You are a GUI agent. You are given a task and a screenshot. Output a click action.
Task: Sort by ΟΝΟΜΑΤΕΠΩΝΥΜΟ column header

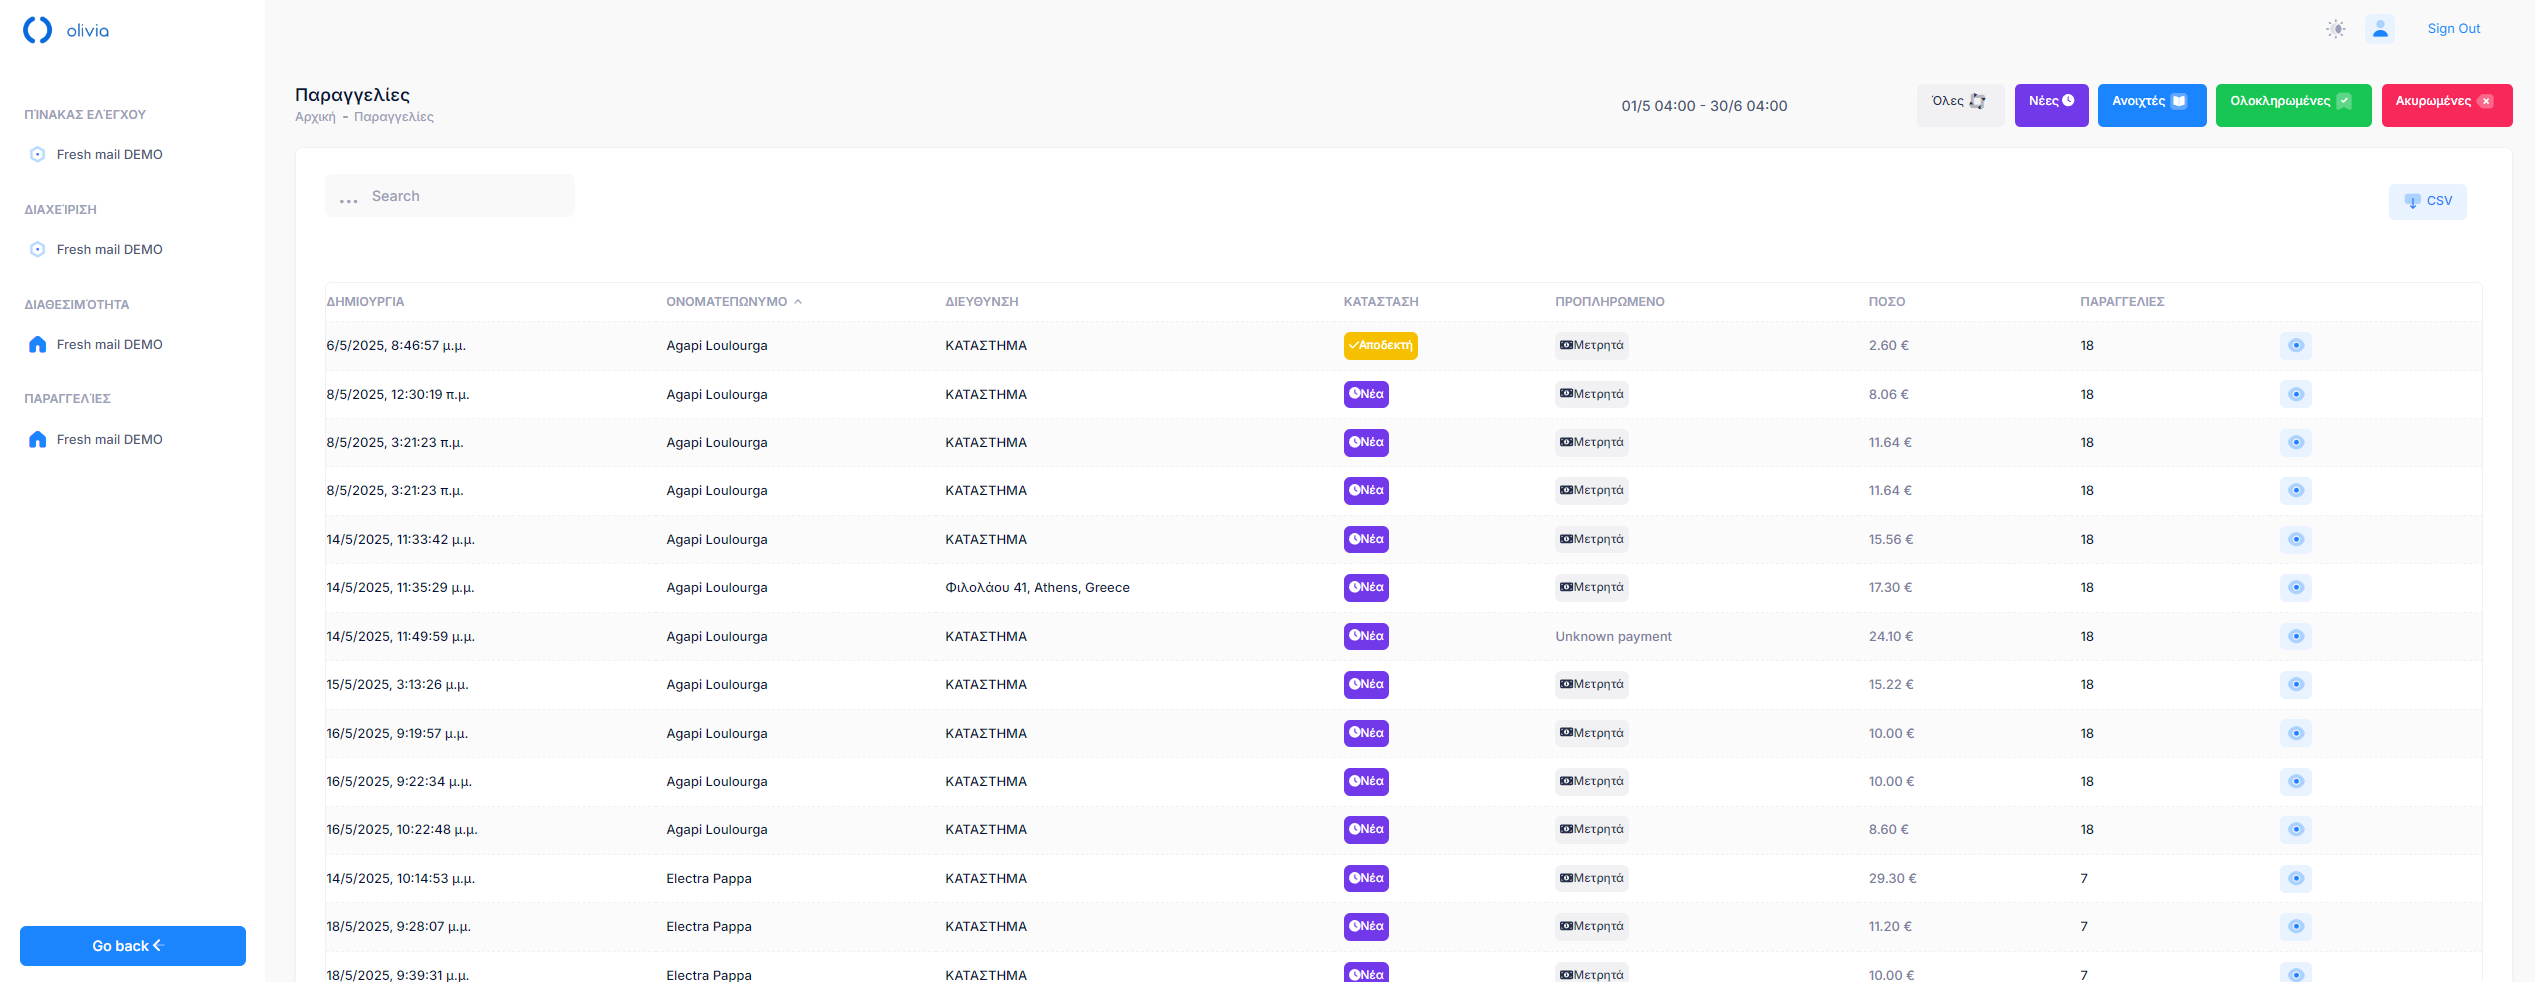727,302
